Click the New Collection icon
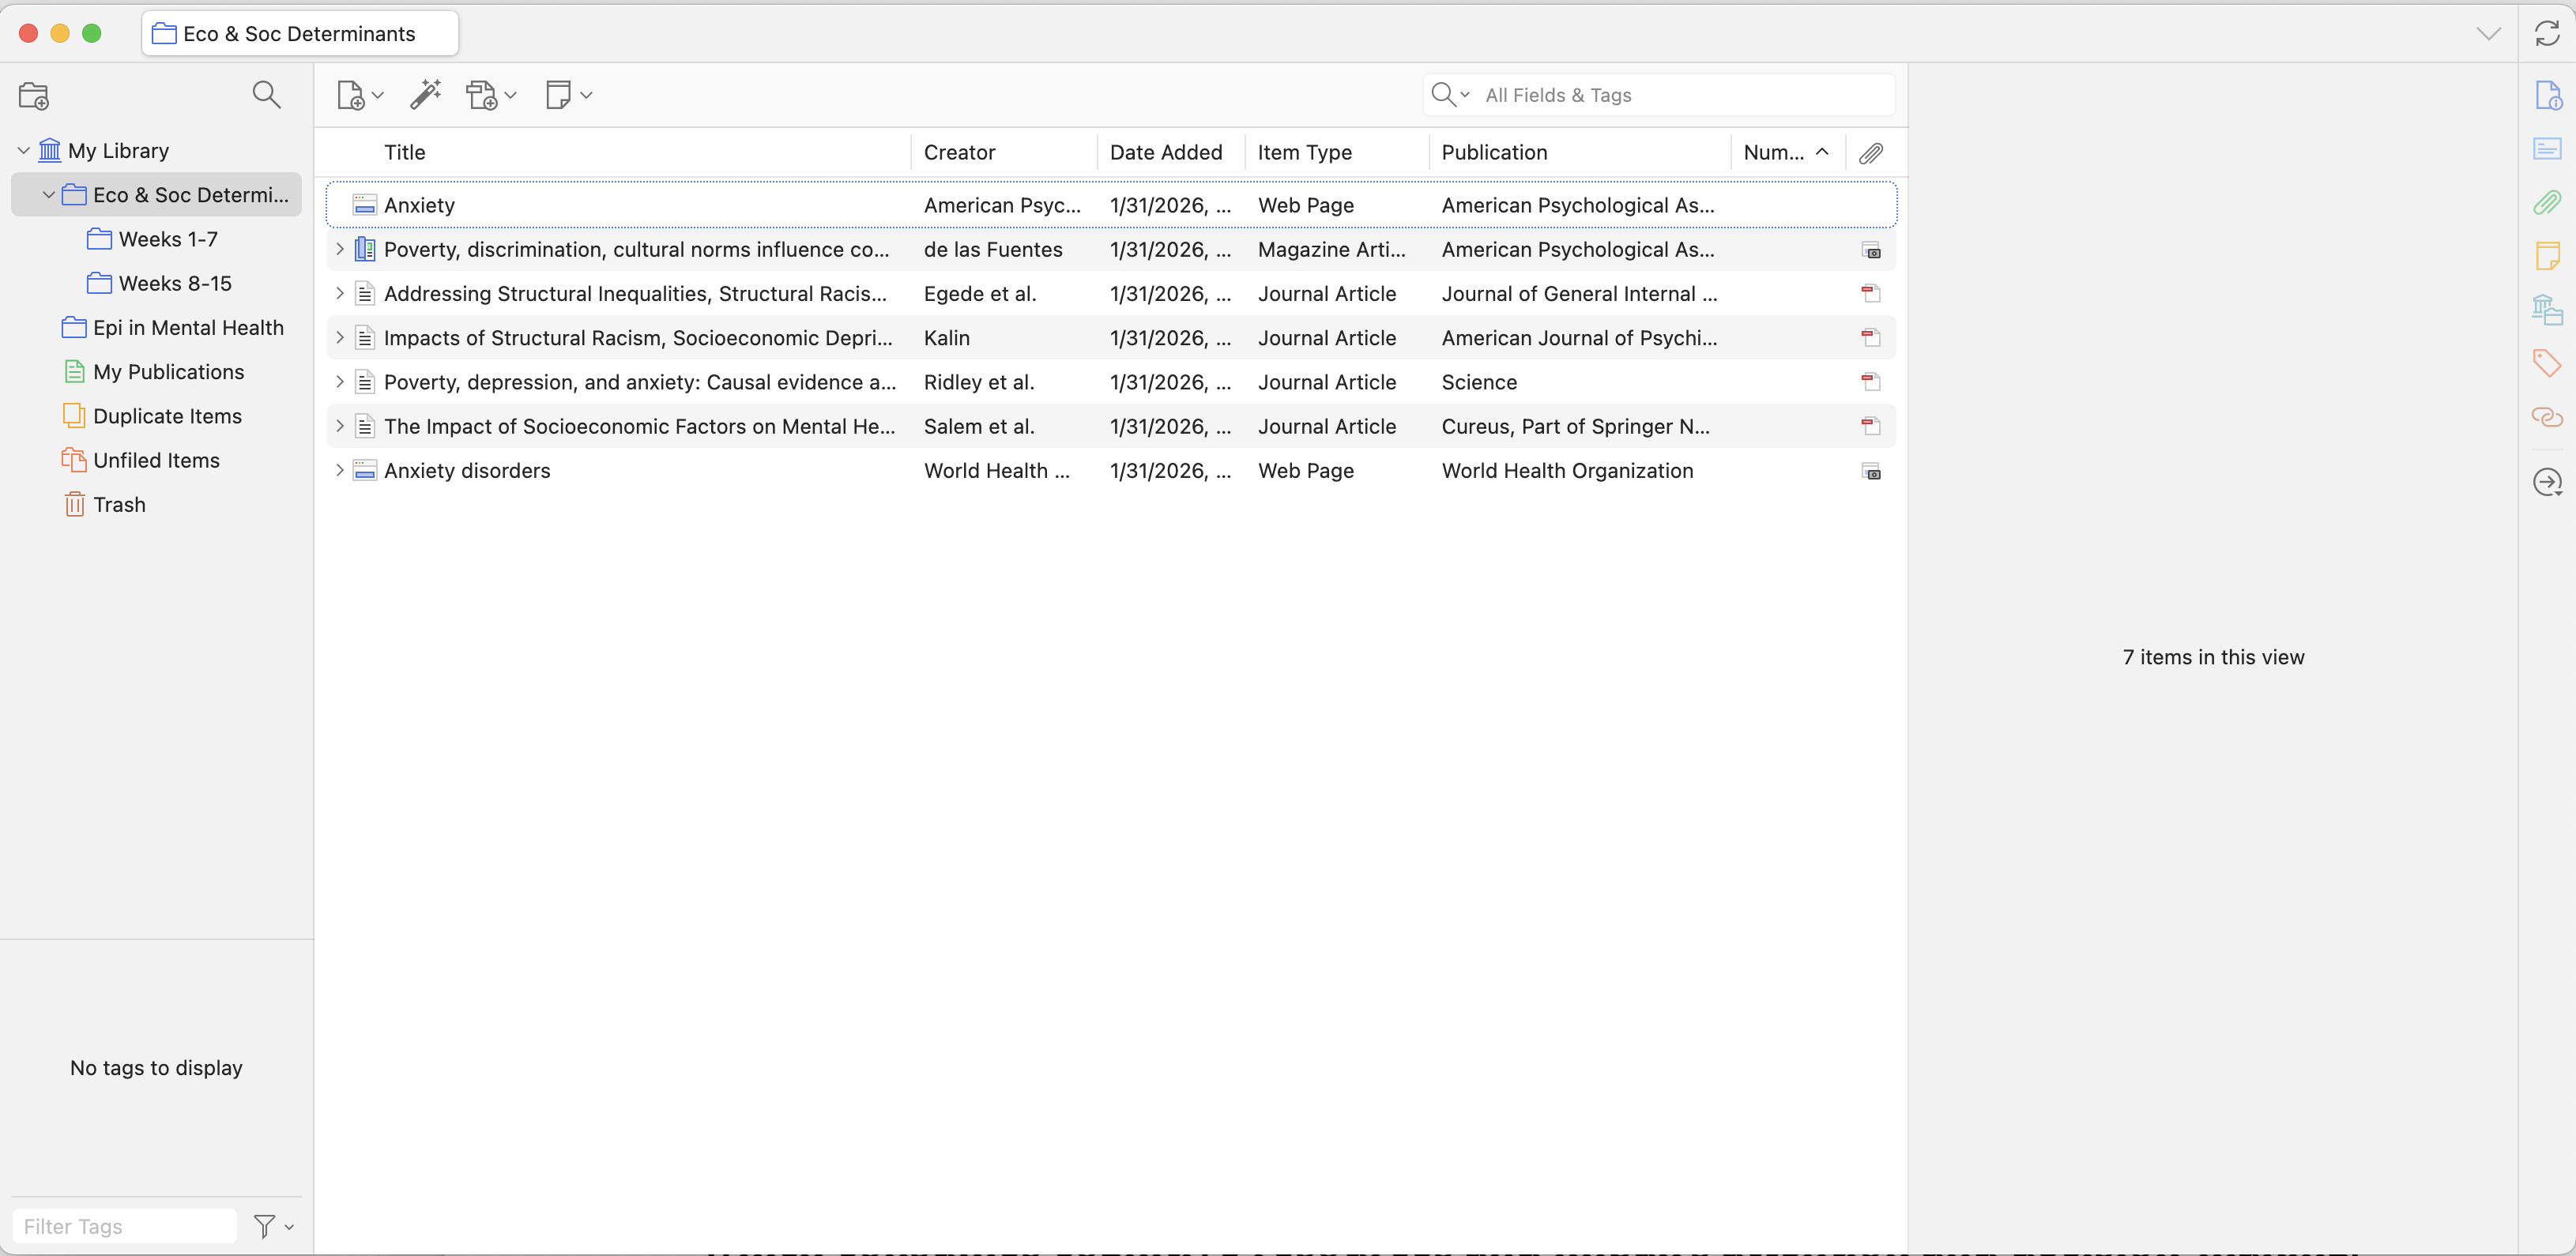Image resolution: width=2576 pixels, height=1256 pixels. (x=34, y=96)
